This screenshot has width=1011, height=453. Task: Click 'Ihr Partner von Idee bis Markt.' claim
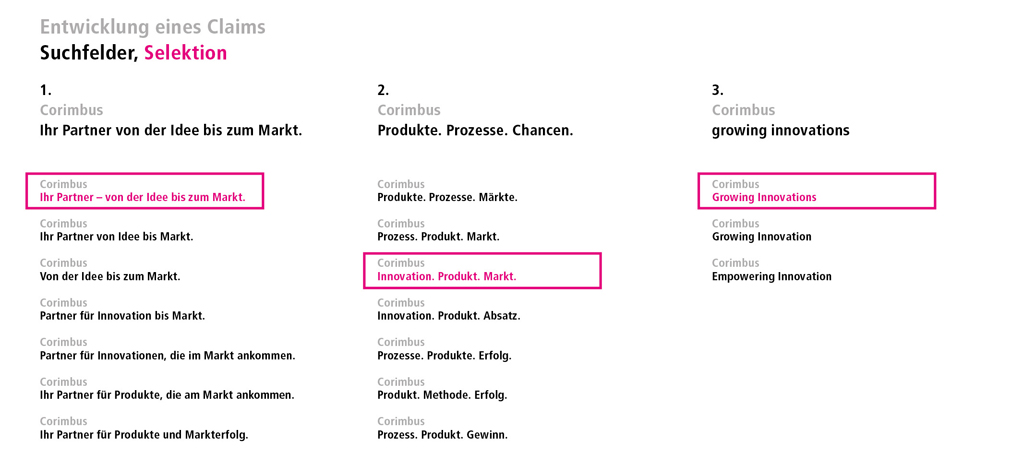pos(117,236)
